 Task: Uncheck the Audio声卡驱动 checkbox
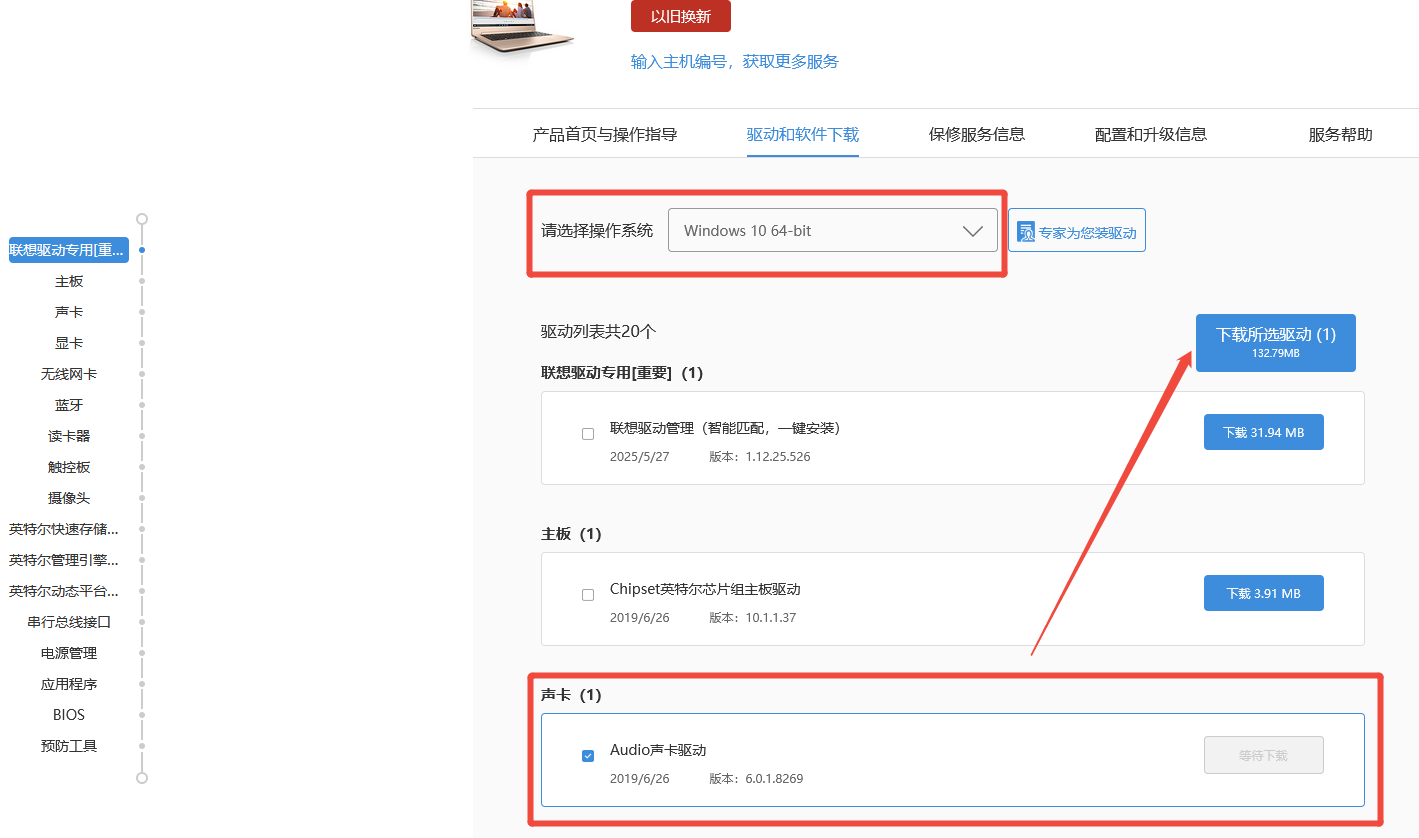tap(588, 756)
